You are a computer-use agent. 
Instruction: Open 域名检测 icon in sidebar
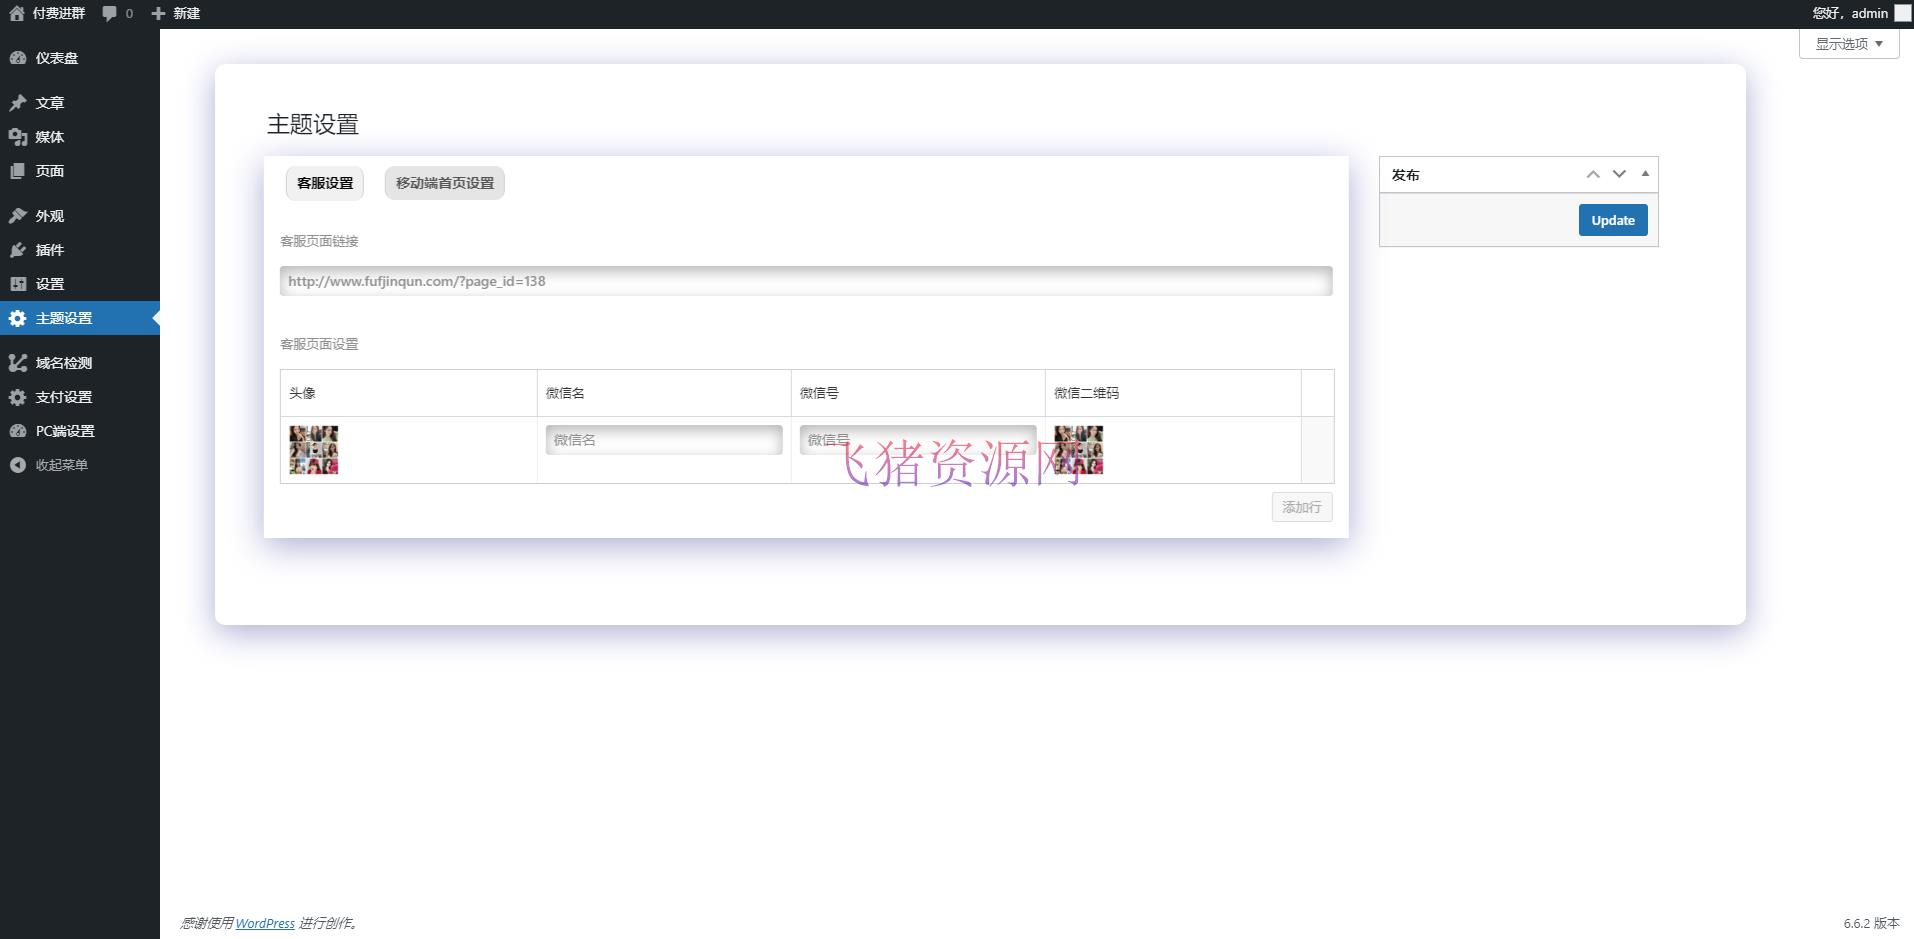tap(18, 363)
